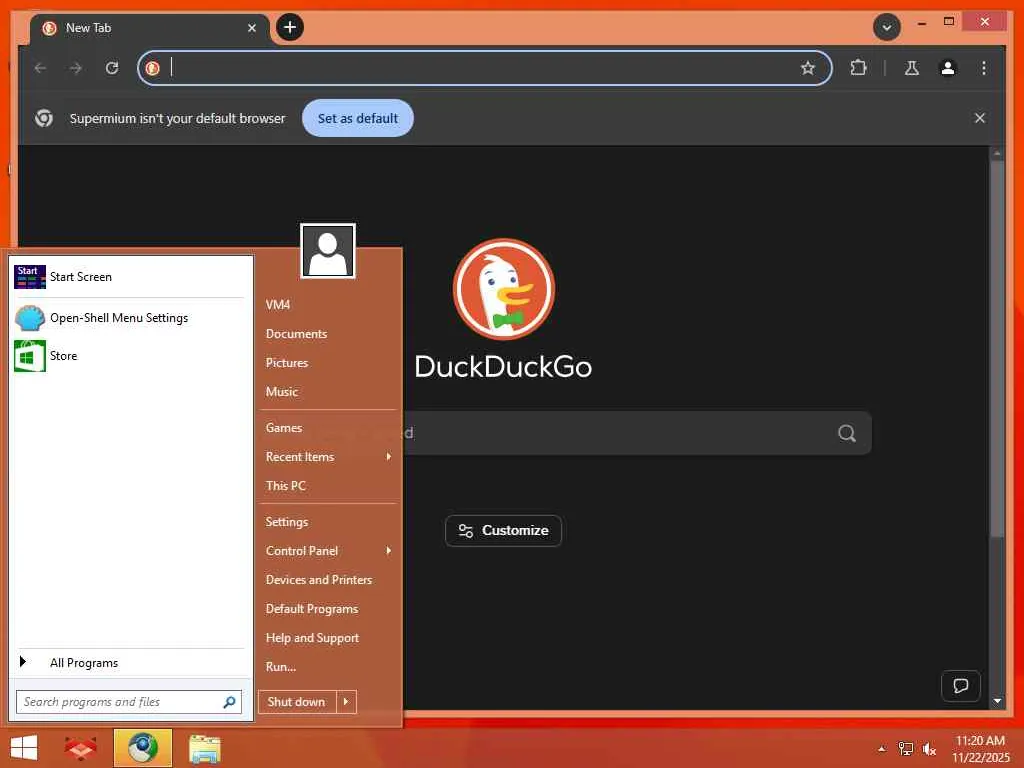
Task: Click the muted volume tray icon
Action: [929, 749]
